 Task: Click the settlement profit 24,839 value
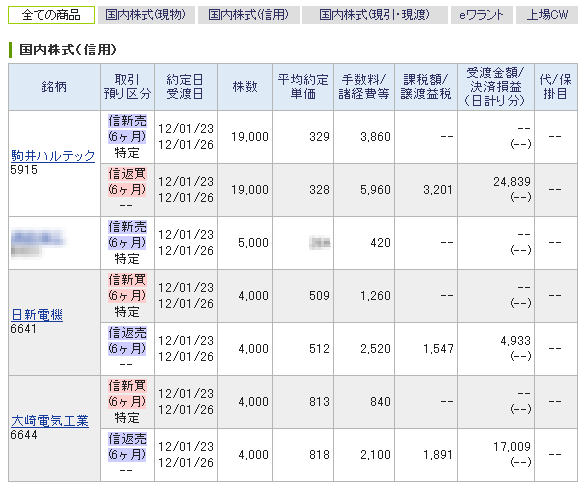(x=512, y=182)
